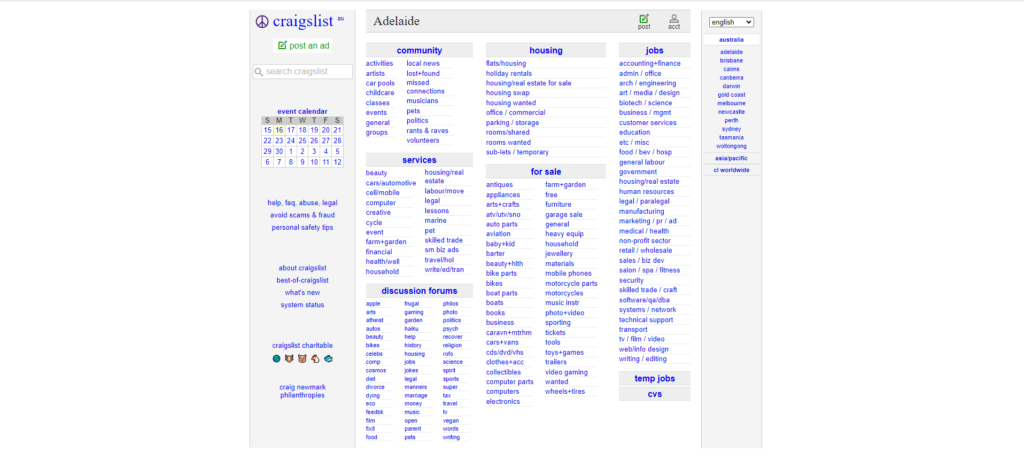Open the 'vegan' discussion forum

click(x=451, y=420)
